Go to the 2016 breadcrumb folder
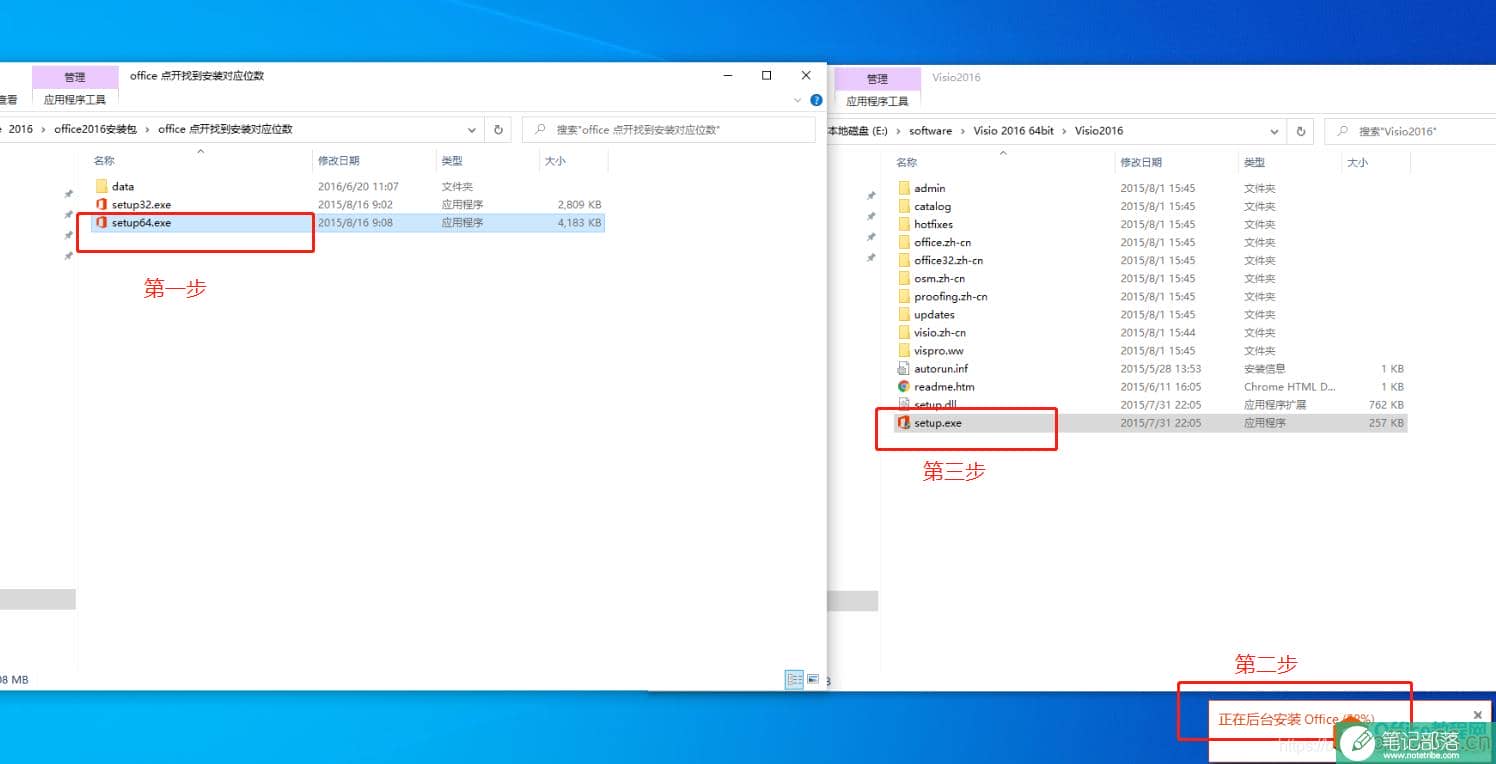Image resolution: width=1496 pixels, height=764 pixels. (21, 129)
